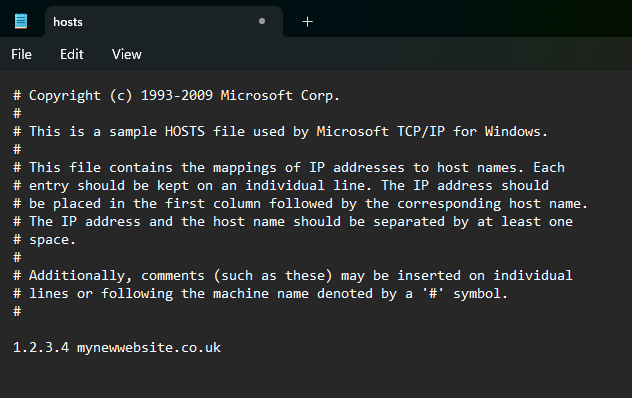Click the line starting 'lines or following'
Viewport: 632px width, 398px height.
[260, 294]
